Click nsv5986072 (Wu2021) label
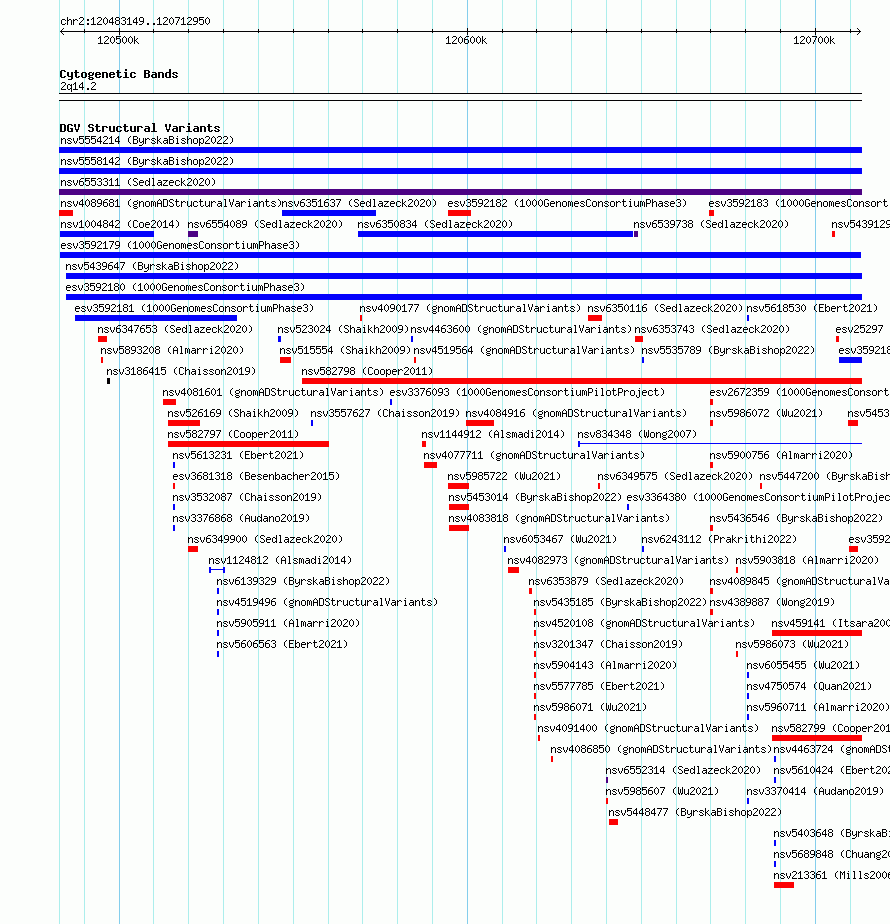 point(766,414)
